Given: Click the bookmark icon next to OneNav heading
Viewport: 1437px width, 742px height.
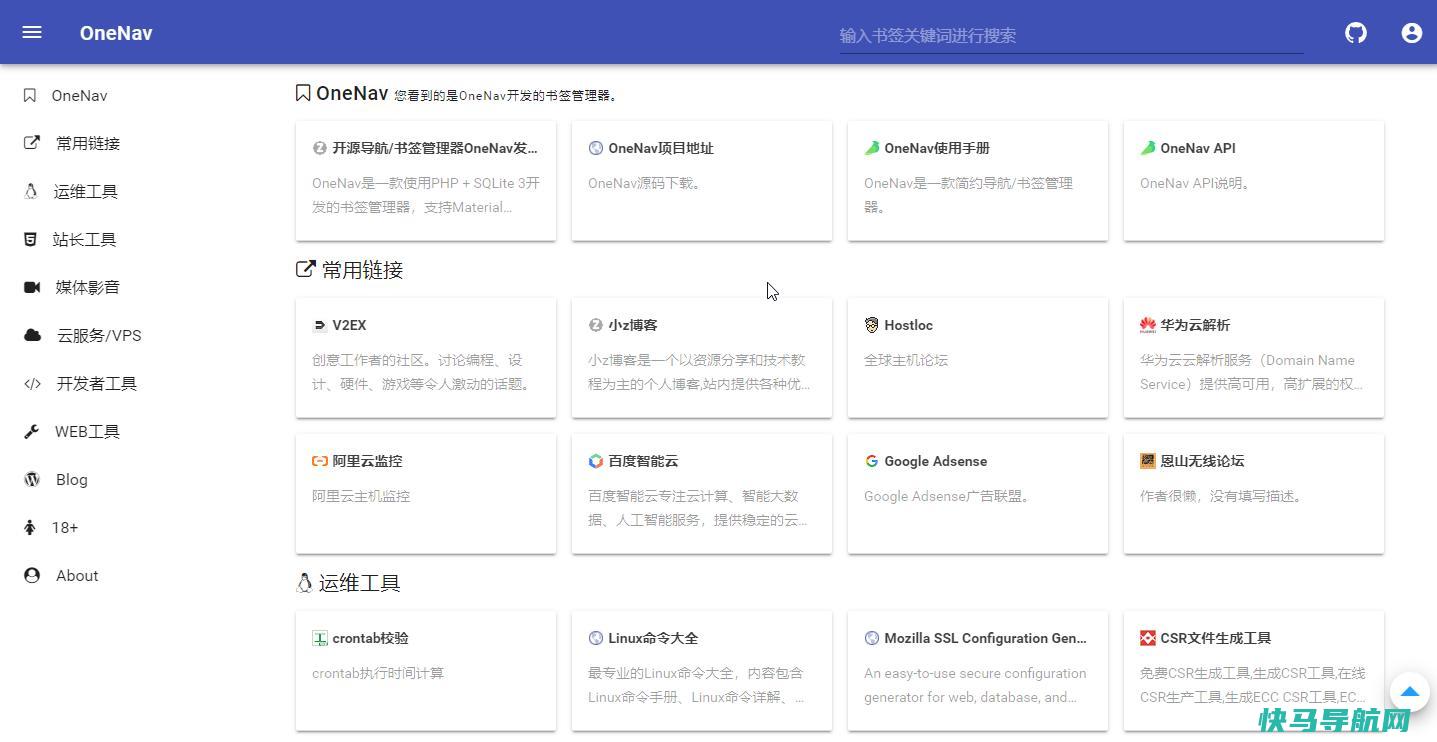Looking at the screenshot, I should [303, 93].
